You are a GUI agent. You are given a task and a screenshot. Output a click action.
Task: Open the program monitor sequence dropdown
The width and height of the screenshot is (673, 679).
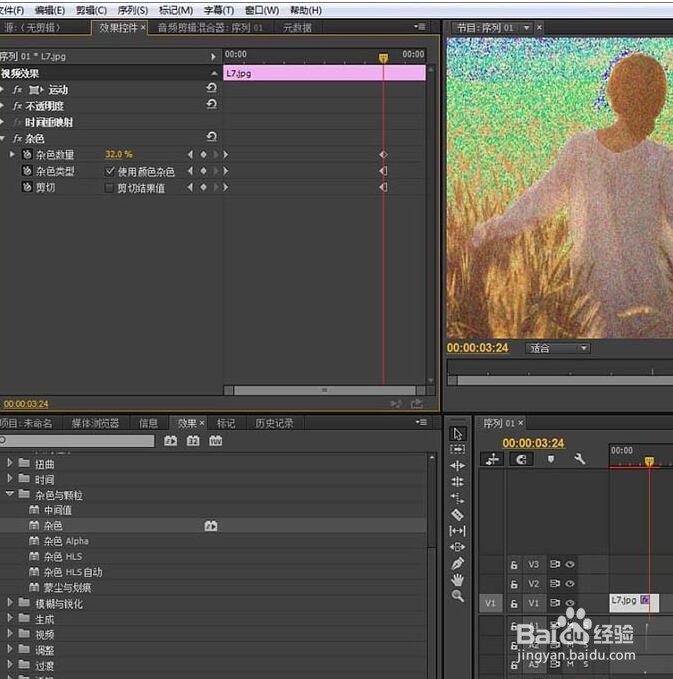pyautogui.click(x=526, y=28)
